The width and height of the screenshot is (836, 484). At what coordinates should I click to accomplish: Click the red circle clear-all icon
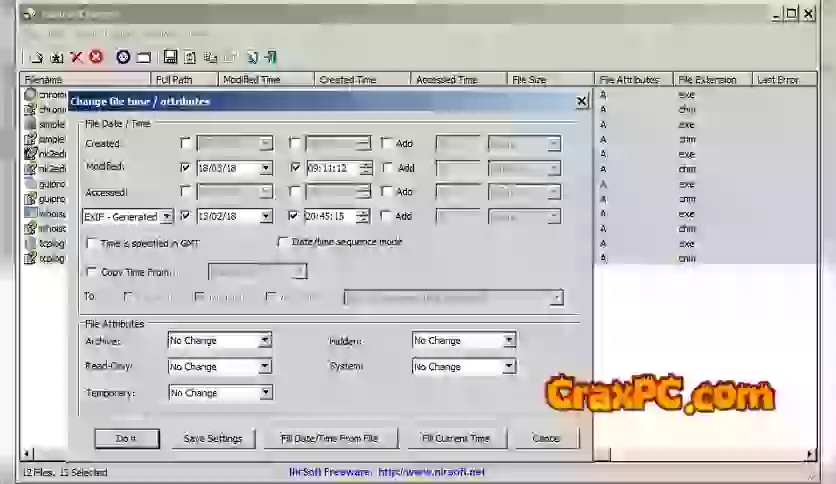point(96,56)
